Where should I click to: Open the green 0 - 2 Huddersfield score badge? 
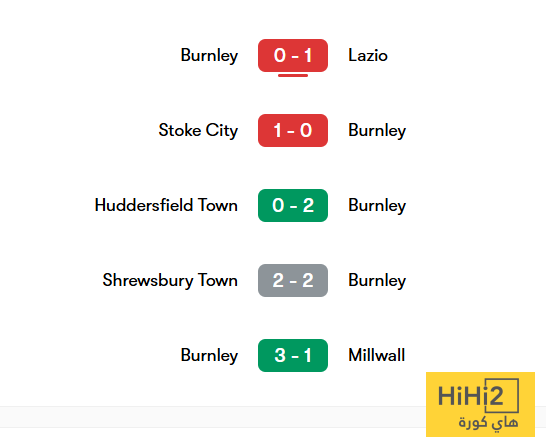(292, 205)
